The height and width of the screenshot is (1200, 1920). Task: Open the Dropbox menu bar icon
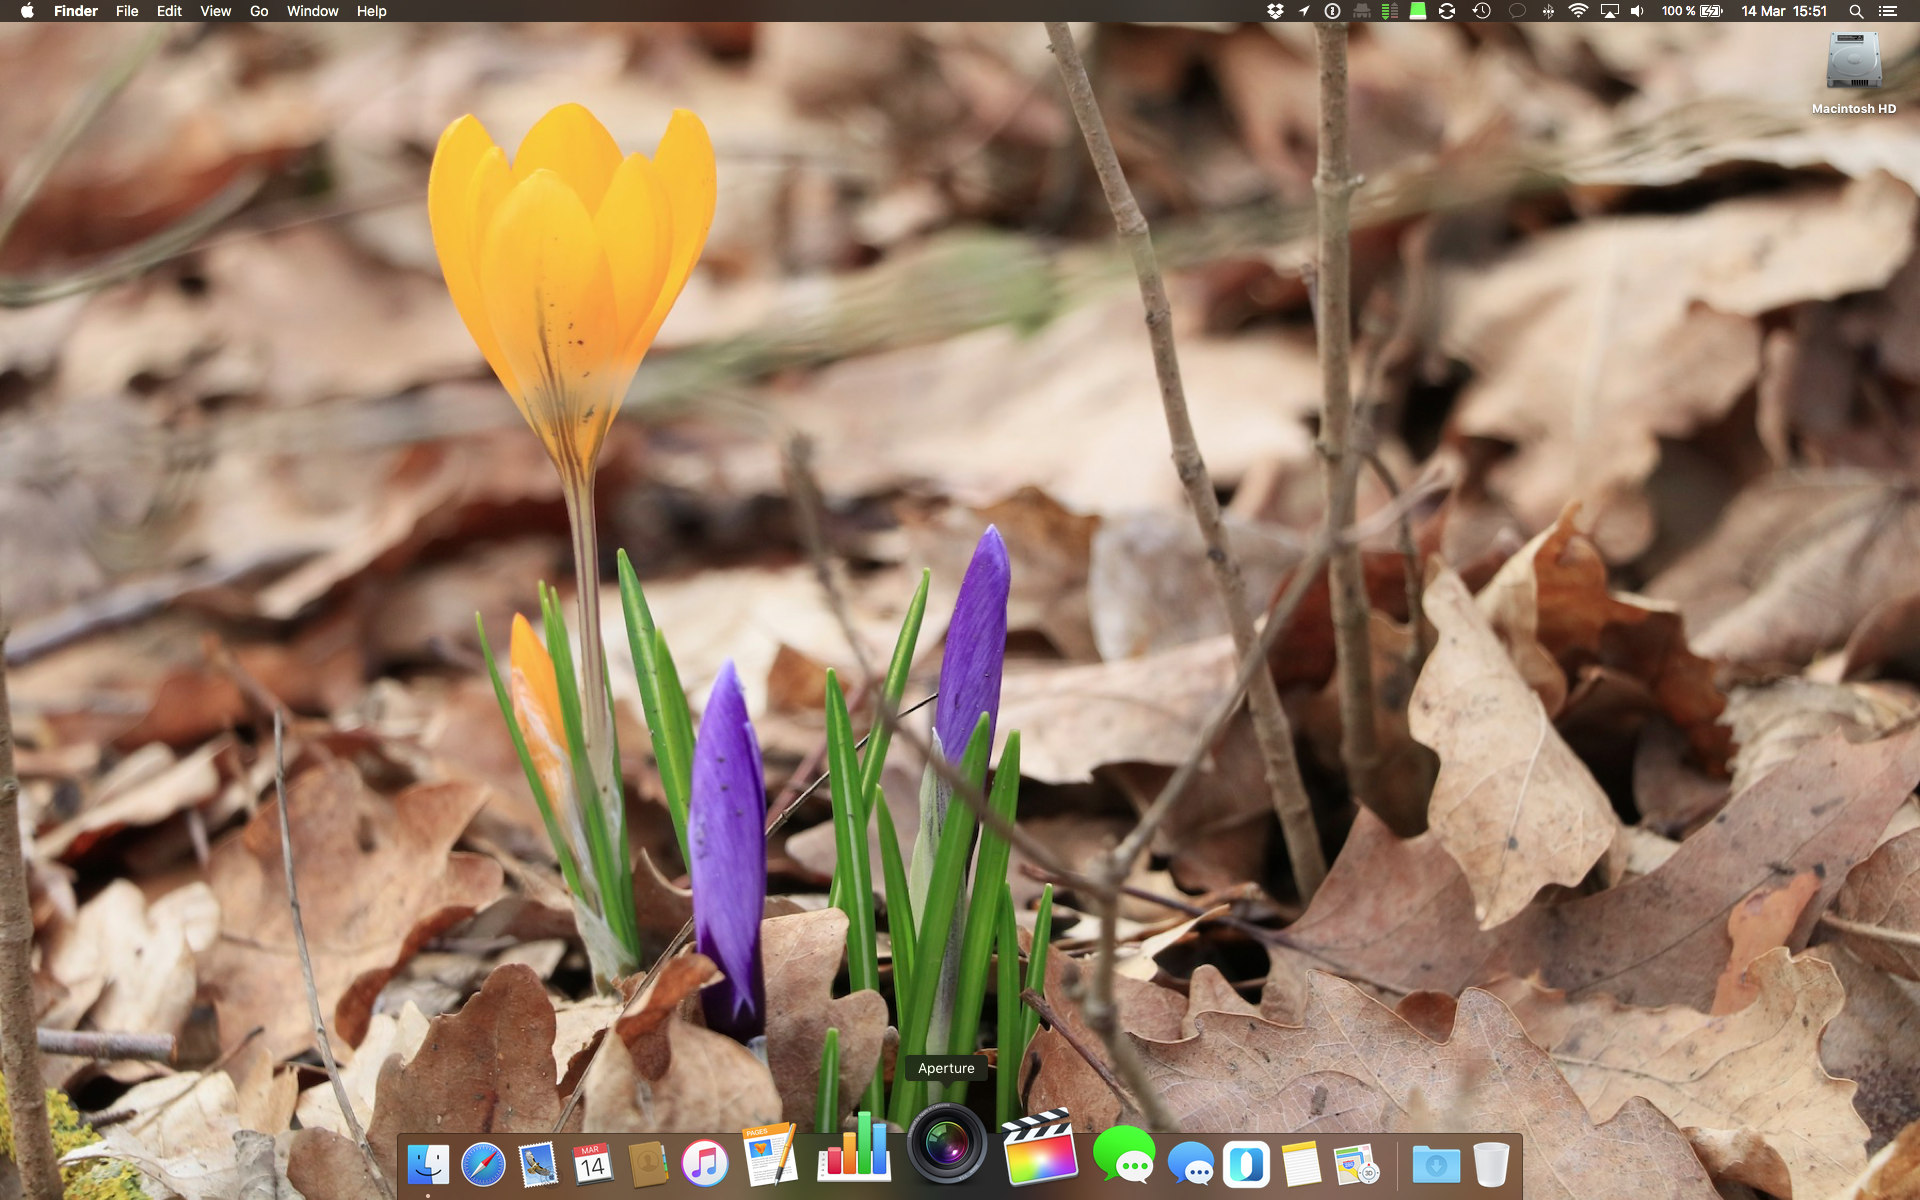[1275, 11]
